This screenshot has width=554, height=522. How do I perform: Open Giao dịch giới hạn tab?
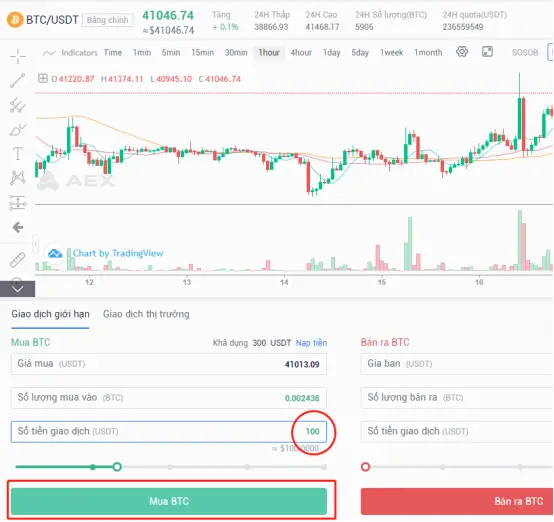(50, 314)
